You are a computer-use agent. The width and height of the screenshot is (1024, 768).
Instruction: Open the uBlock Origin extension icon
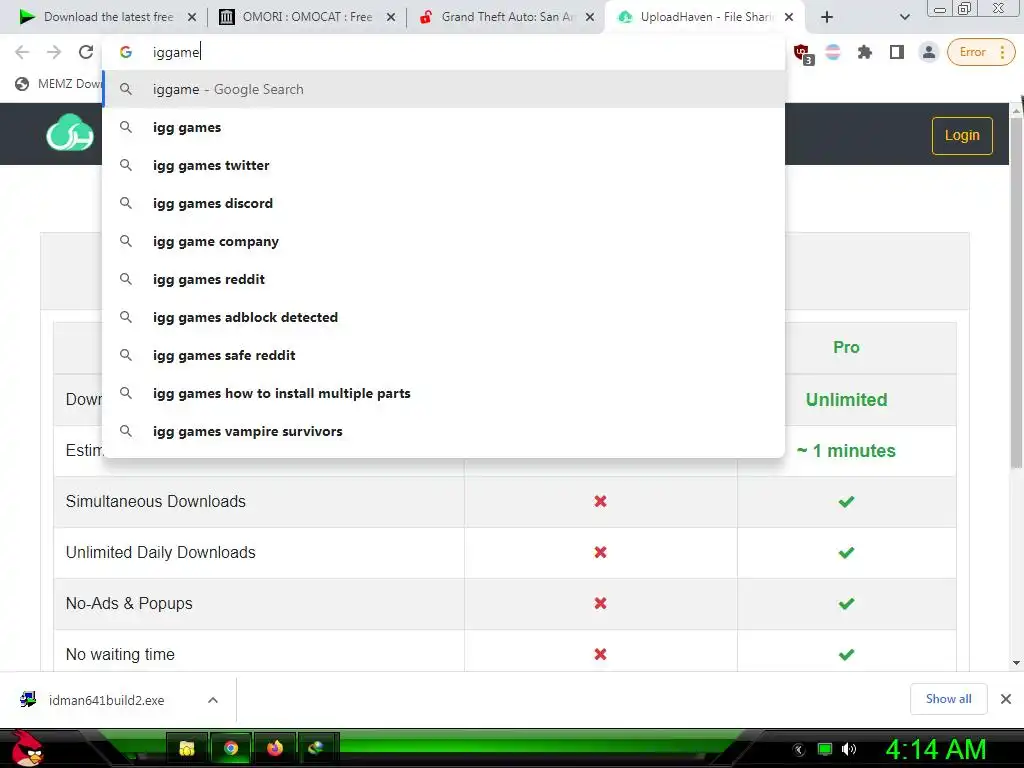tap(803, 53)
